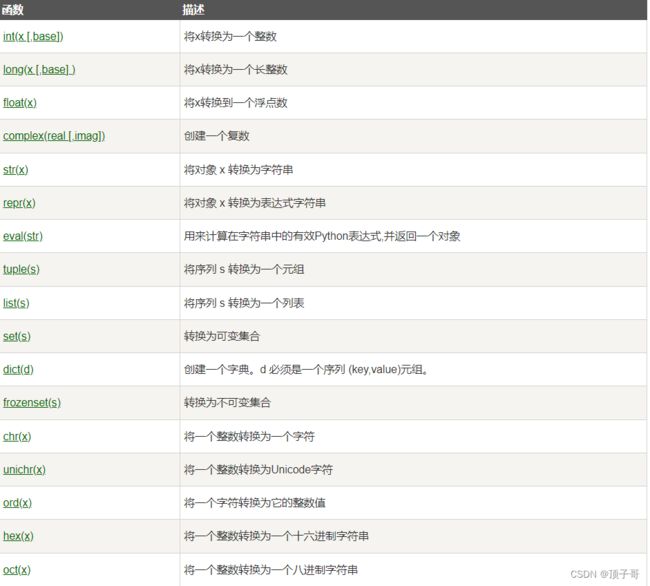This screenshot has width=650, height=586.
Task: Select the text 将一个字符转换为它的整数值
Action: coord(255,503)
